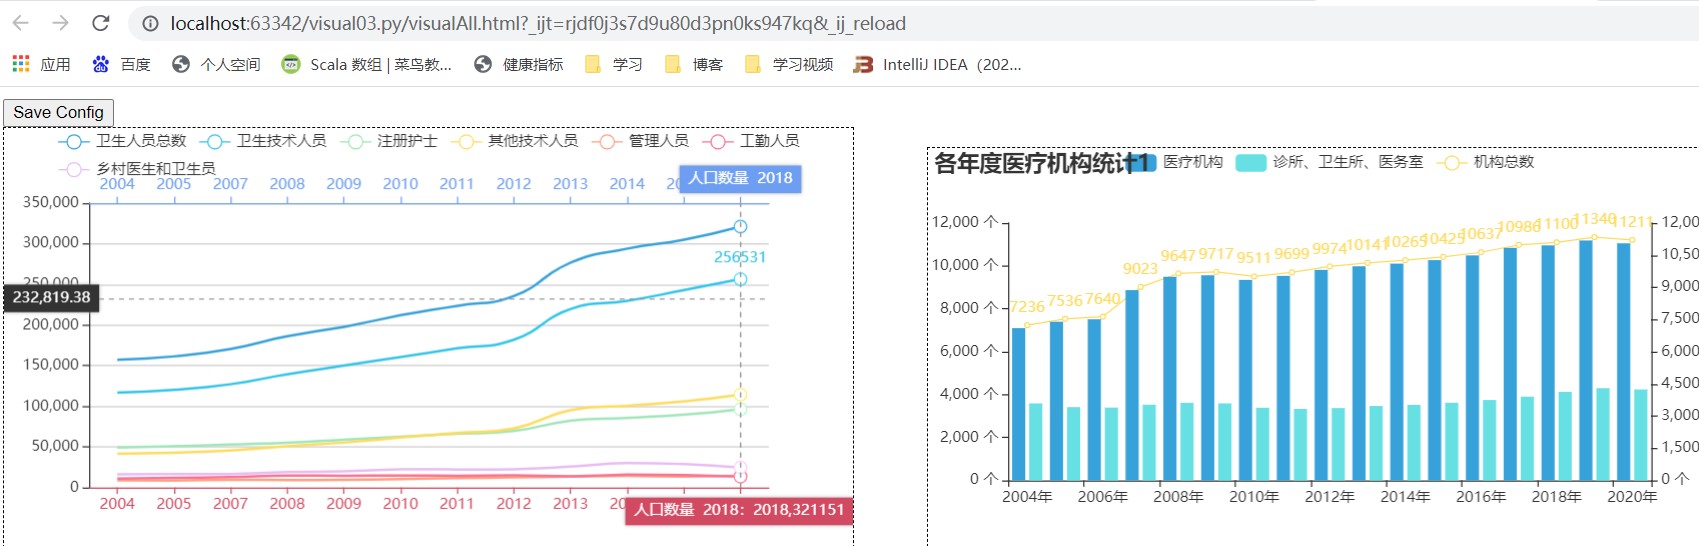
Task: Open the 健康指标 bookmark
Action: 519,64
